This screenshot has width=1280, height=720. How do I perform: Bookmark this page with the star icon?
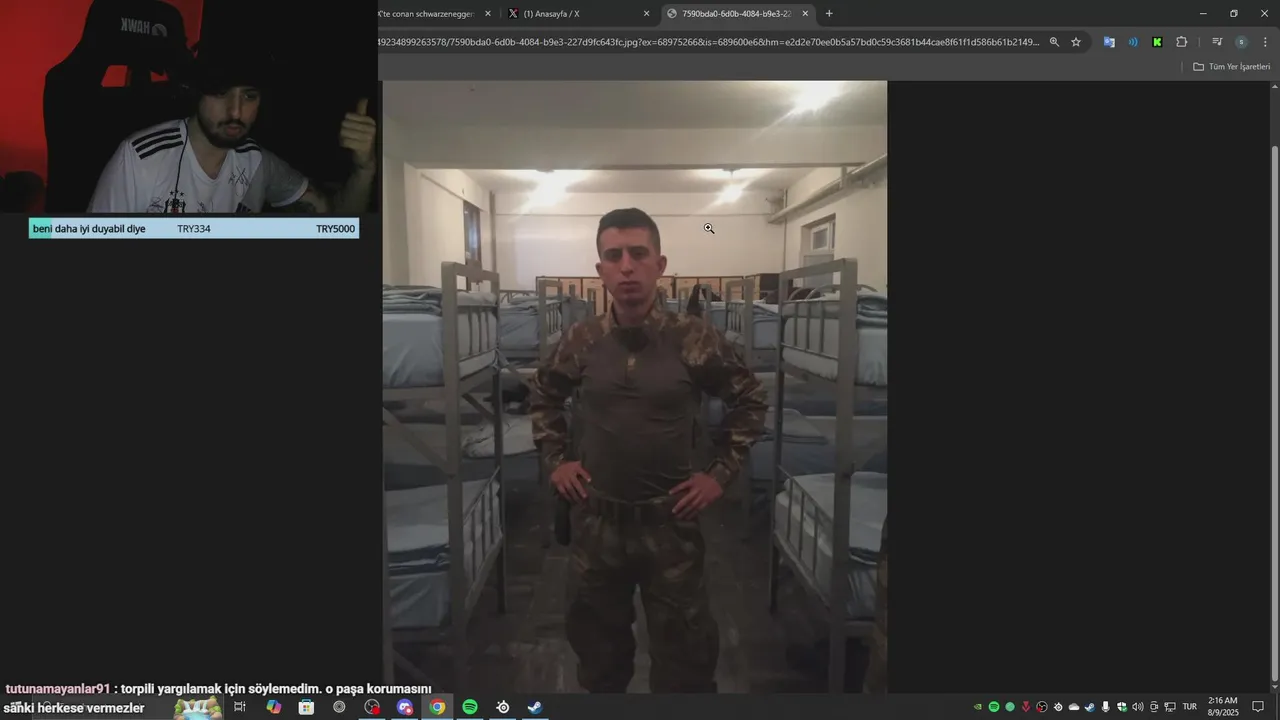pyautogui.click(x=1076, y=42)
